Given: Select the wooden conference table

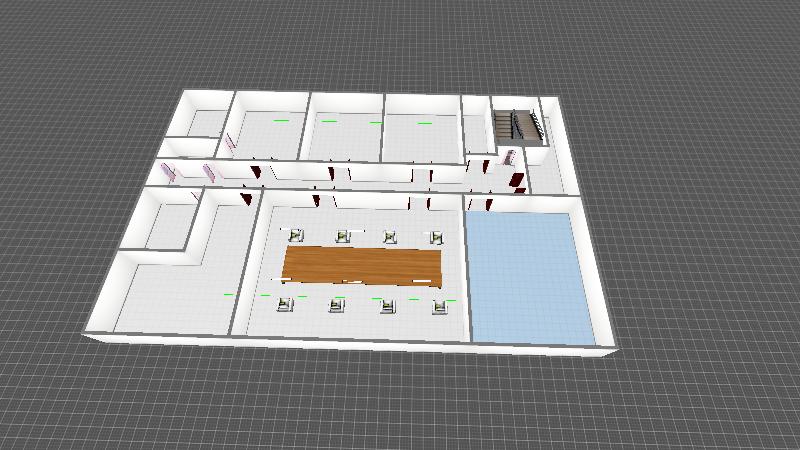Looking at the screenshot, I should click(363, 265).
